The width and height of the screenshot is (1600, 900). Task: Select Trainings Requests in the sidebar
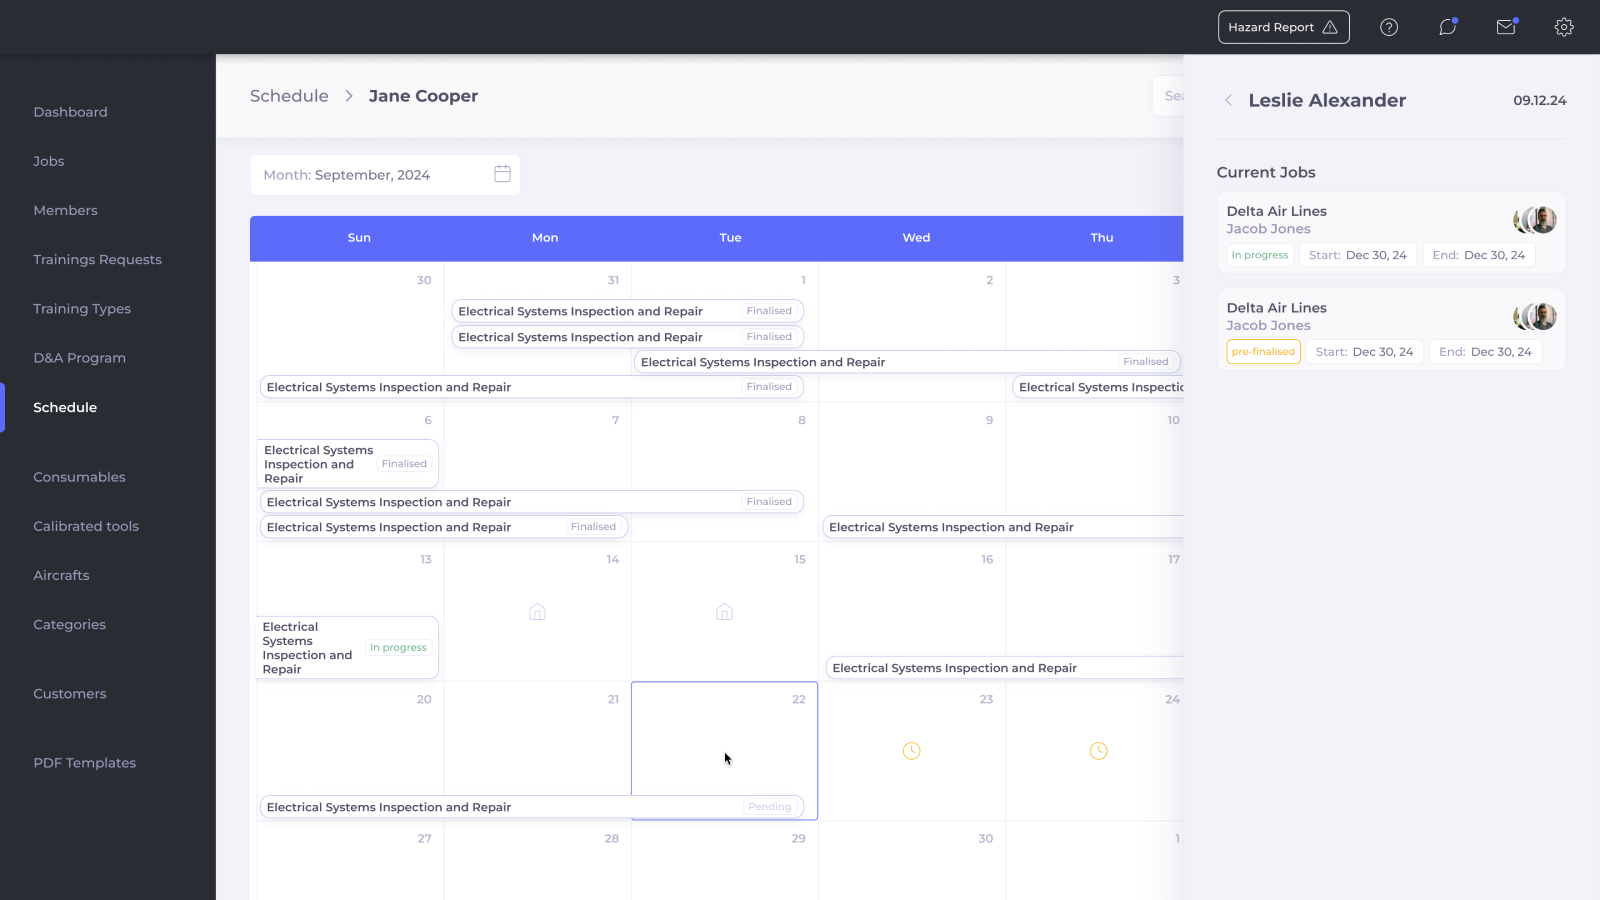97,259
